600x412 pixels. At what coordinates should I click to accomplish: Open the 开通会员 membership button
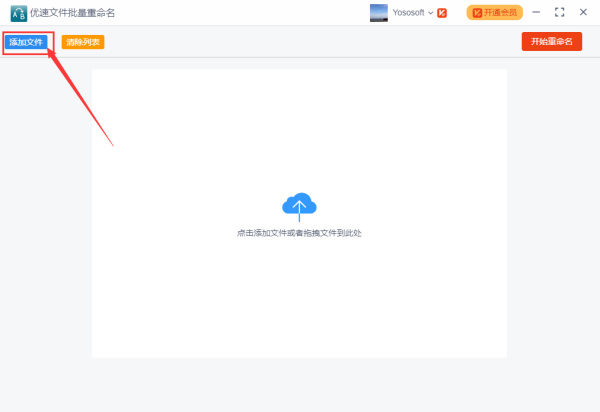[x=494, y=13]
